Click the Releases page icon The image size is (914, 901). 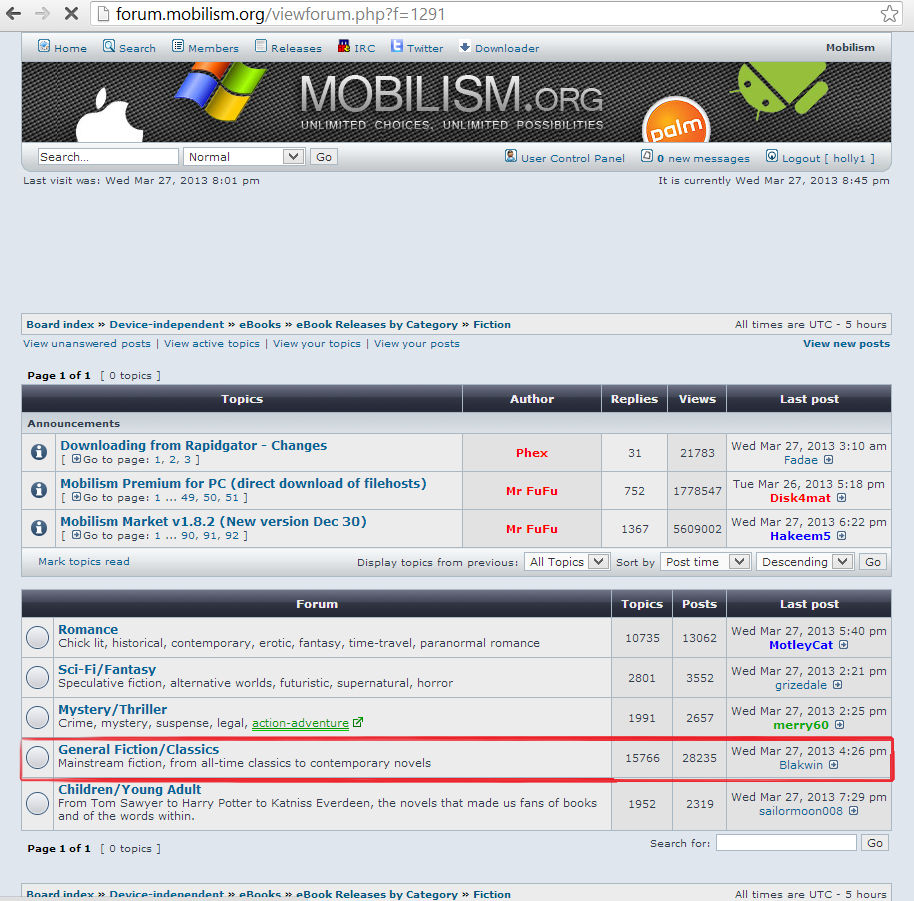coord(261,46)
